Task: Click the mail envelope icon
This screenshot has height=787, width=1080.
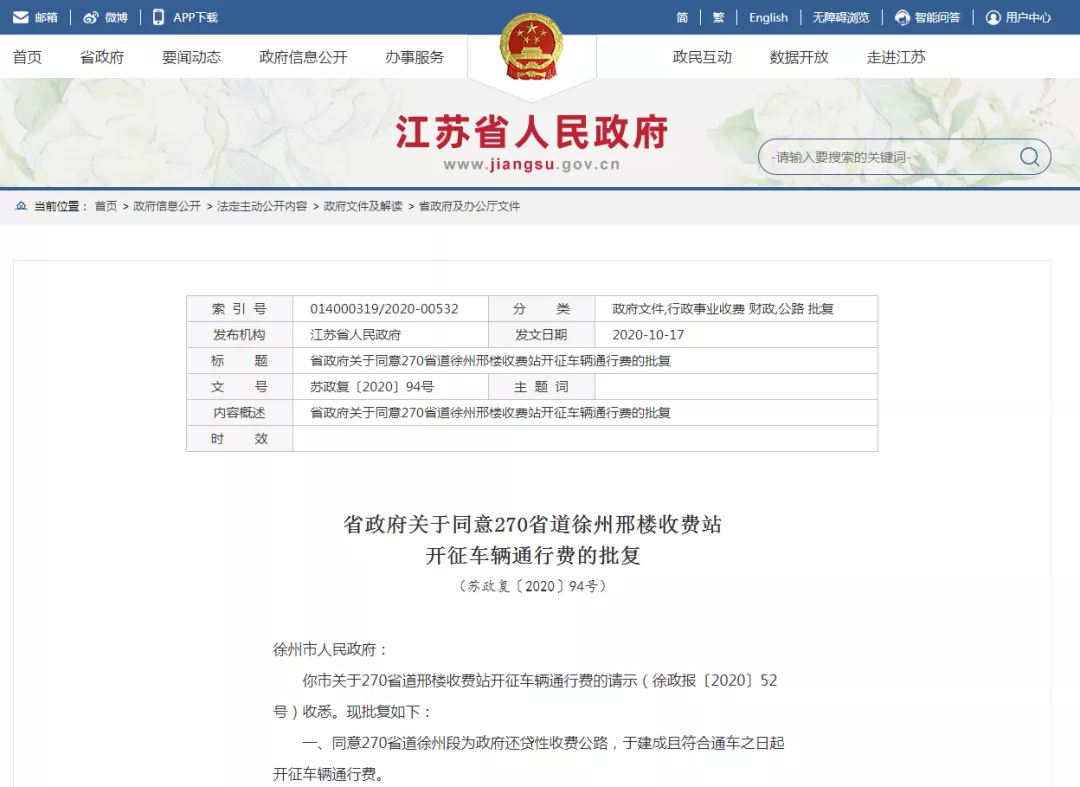Action: point(20,17)
